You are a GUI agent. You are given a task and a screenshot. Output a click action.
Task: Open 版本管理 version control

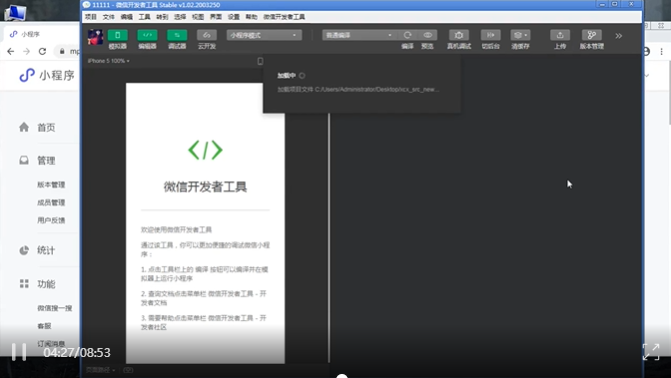591,35
